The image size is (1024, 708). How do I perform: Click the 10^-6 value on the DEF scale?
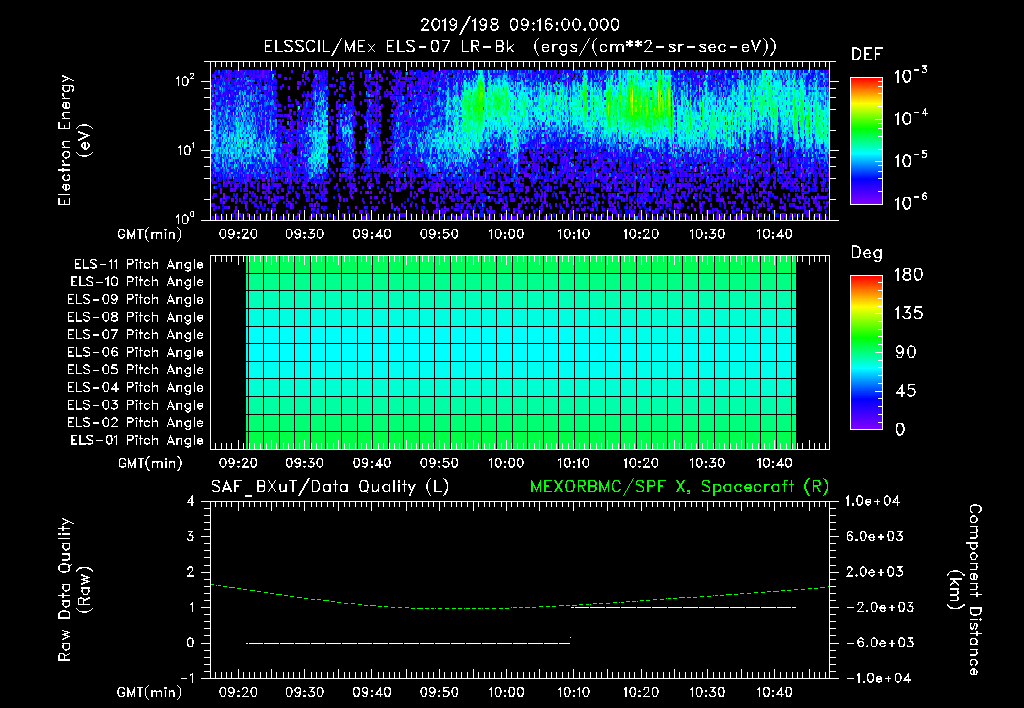(910, 202)
